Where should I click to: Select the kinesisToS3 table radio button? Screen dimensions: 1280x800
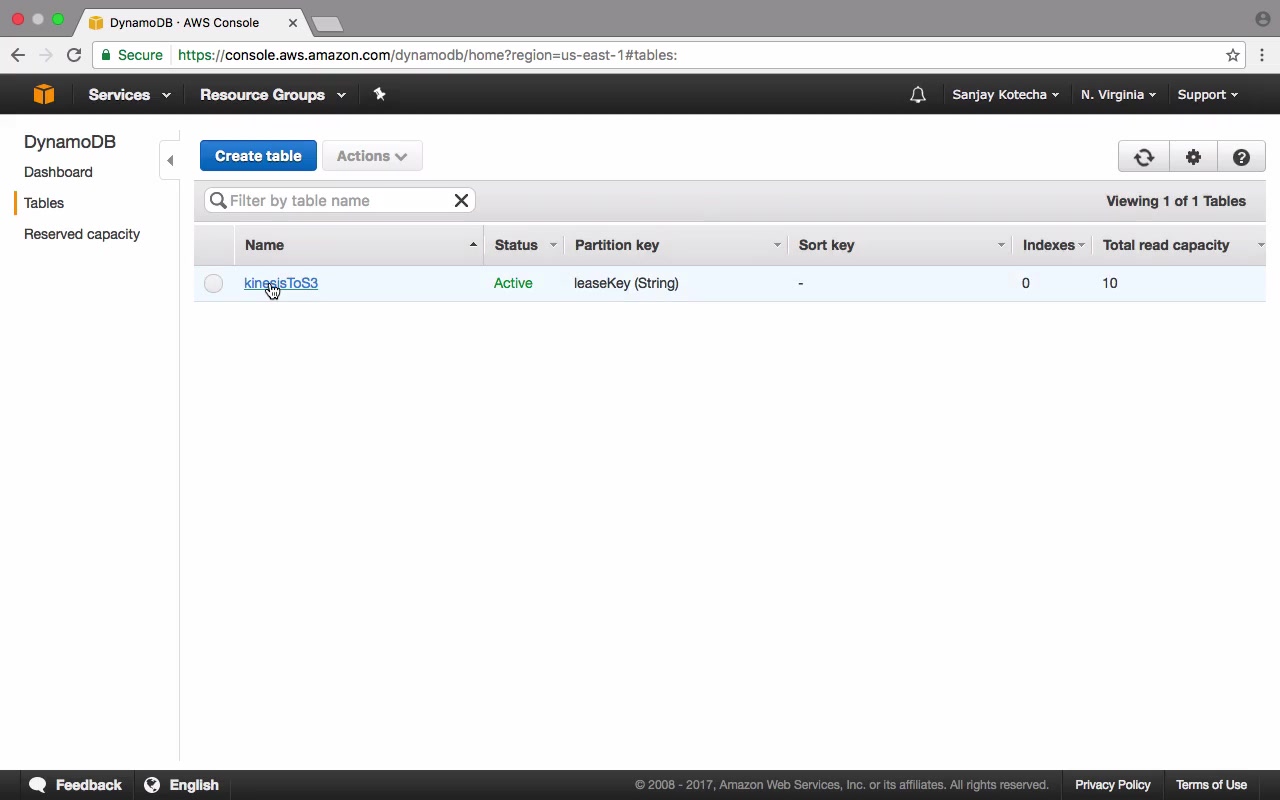(x=213, y=283)
